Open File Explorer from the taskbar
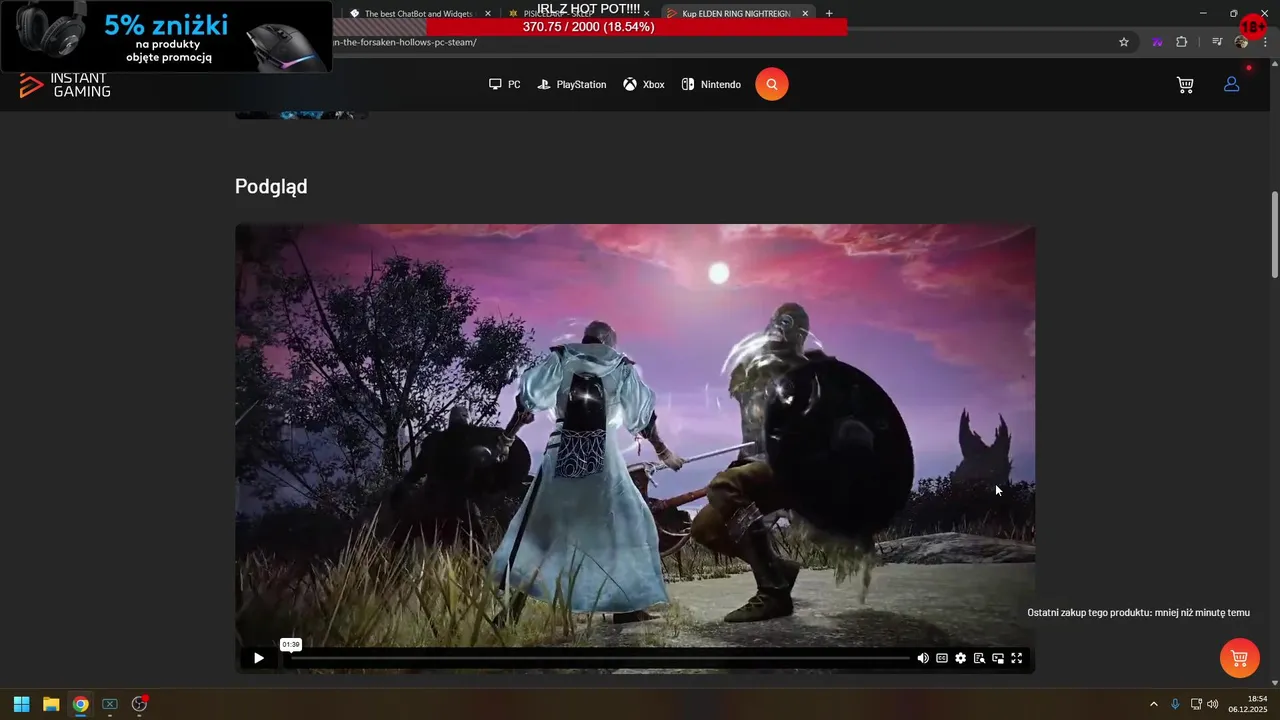Screen dimensions: 1280x720 click(51, 704)
